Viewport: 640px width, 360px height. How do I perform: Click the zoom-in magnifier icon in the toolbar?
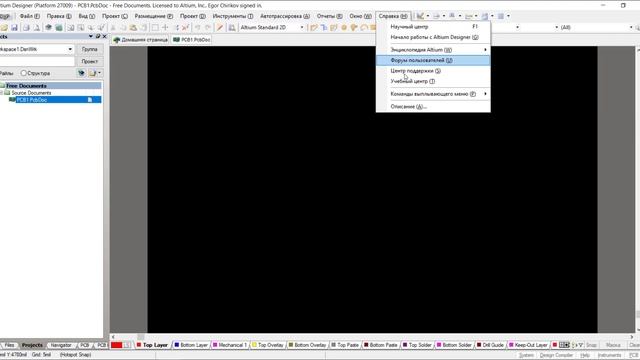tap(91, 27)
